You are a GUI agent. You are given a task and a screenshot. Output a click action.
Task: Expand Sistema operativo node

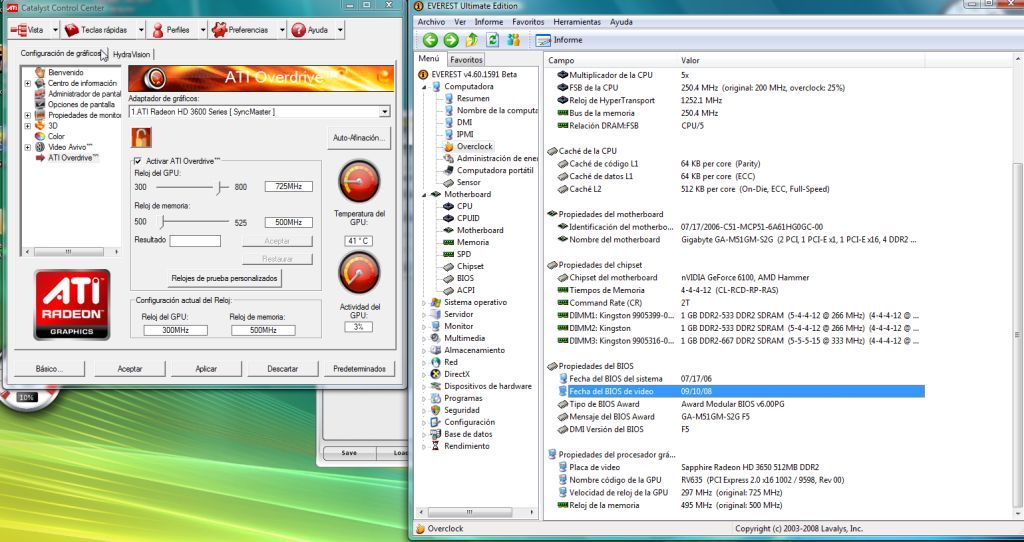(424, 302)
